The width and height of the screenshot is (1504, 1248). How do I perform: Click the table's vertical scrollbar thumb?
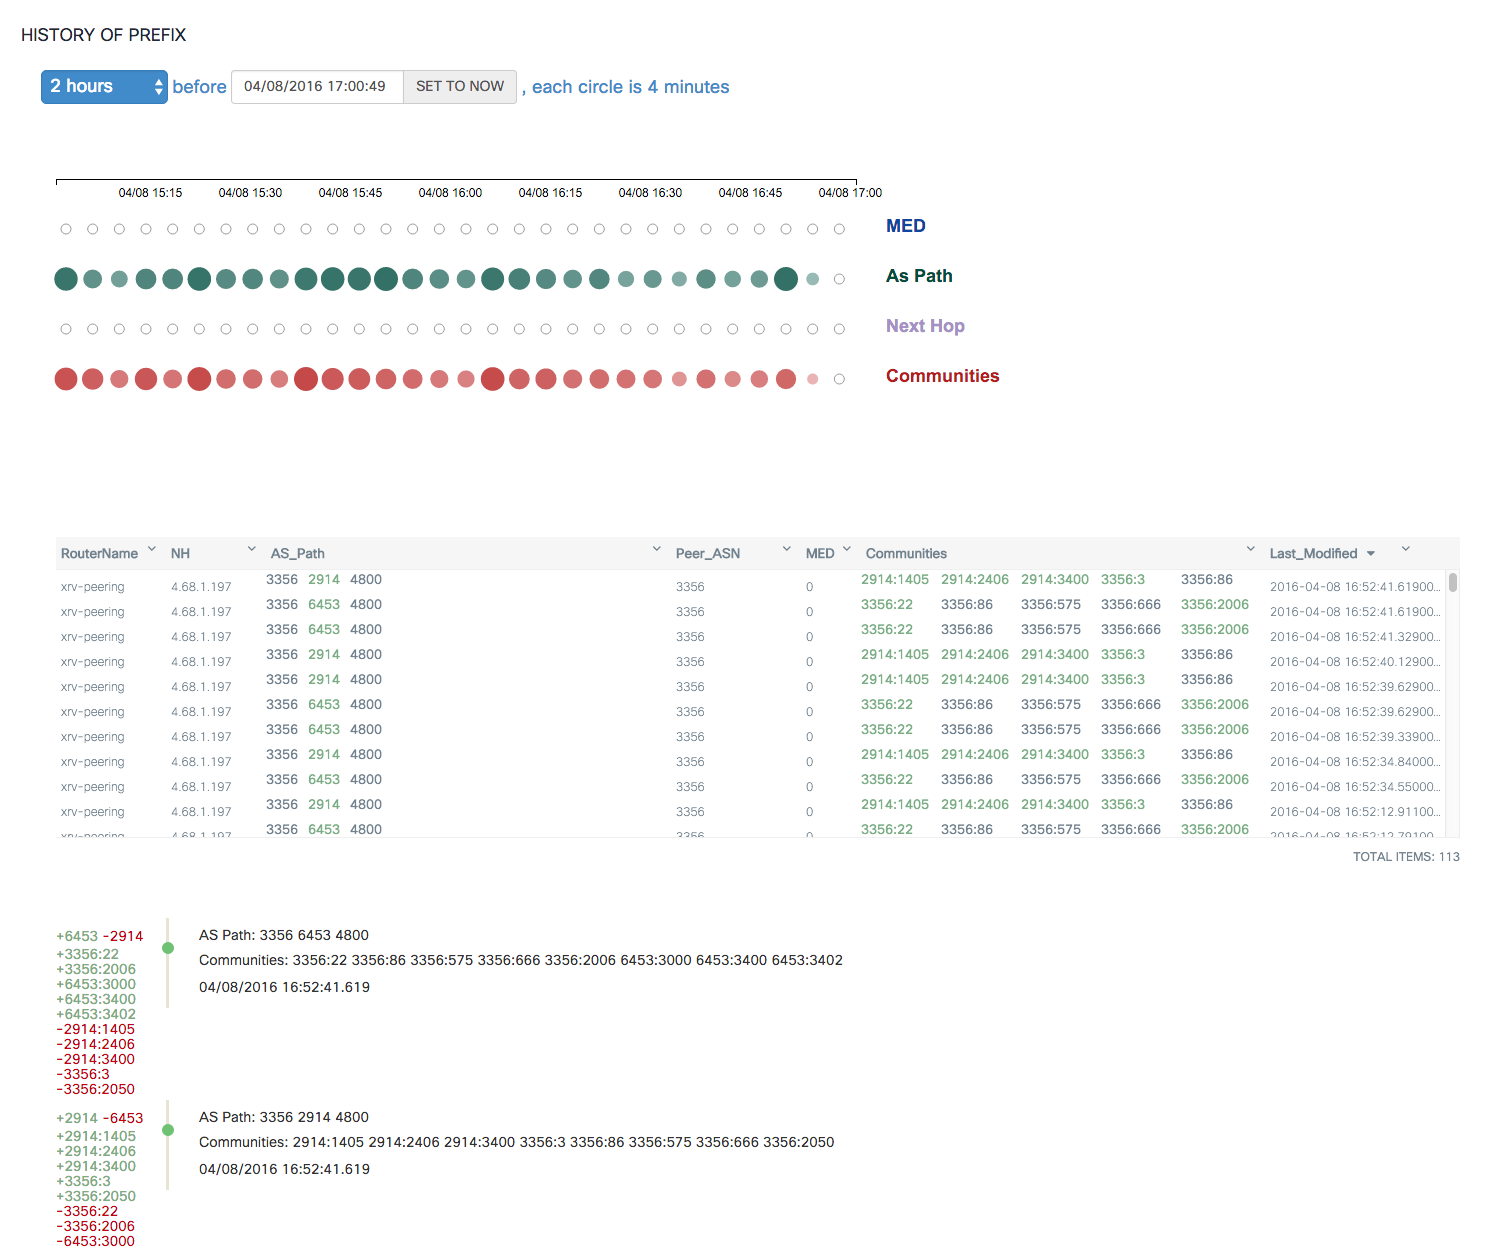pos(1453,582)
